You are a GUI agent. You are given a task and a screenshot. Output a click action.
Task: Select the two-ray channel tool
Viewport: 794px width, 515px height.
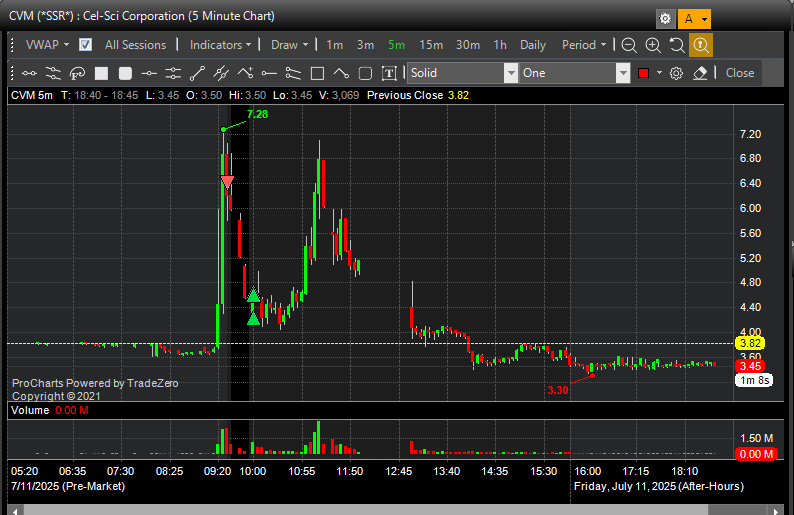coord(293,73)
